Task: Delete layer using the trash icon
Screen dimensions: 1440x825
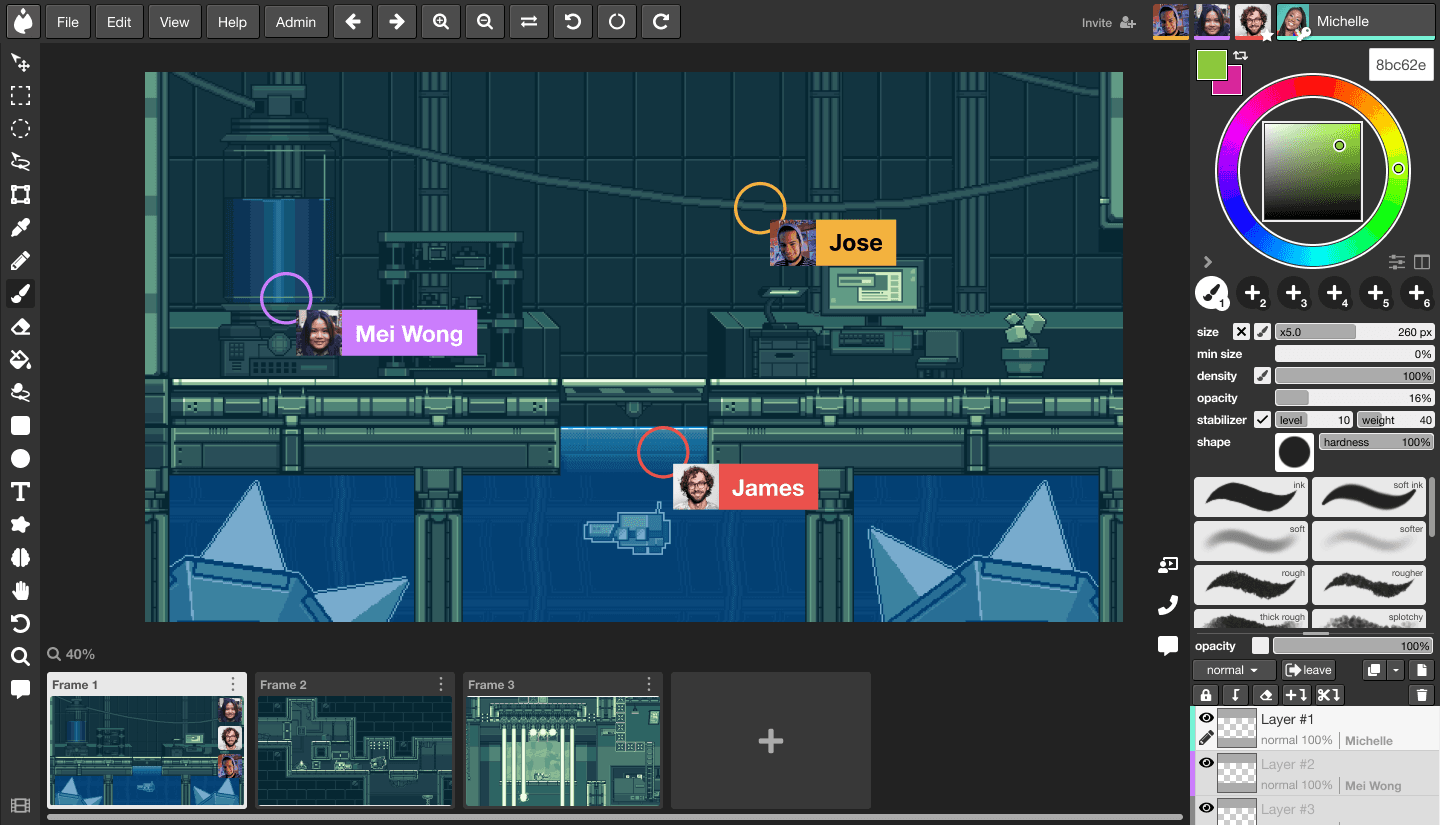Action: tap(1422, 695)
